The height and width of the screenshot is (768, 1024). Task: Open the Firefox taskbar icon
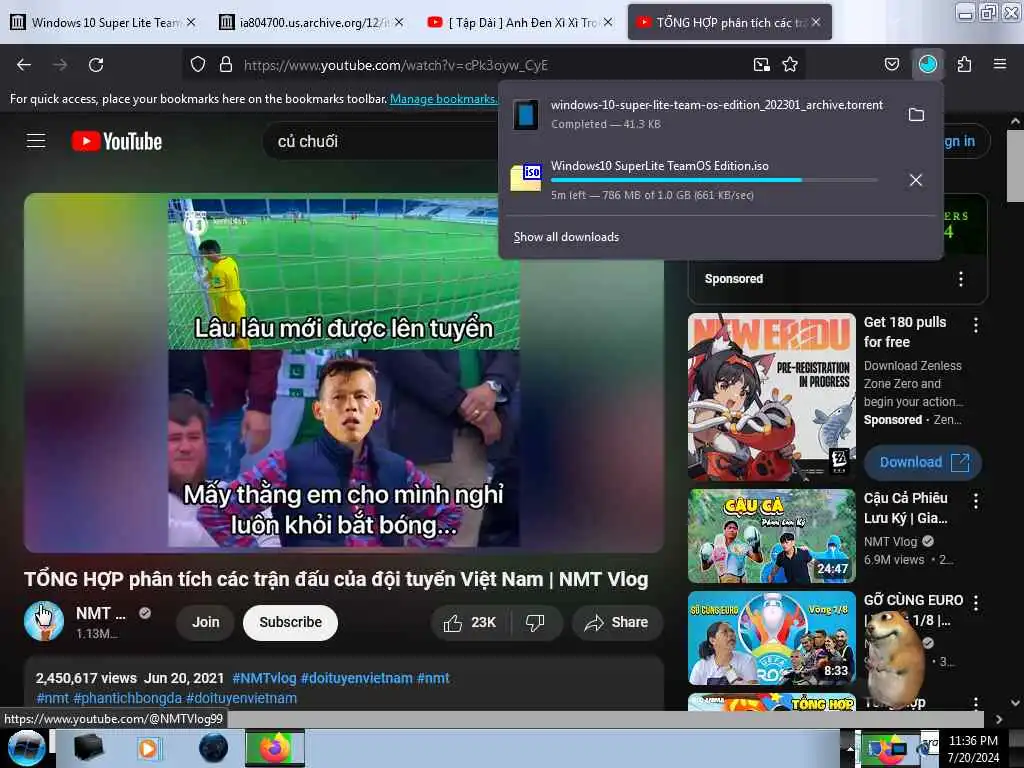pos(275,748)
